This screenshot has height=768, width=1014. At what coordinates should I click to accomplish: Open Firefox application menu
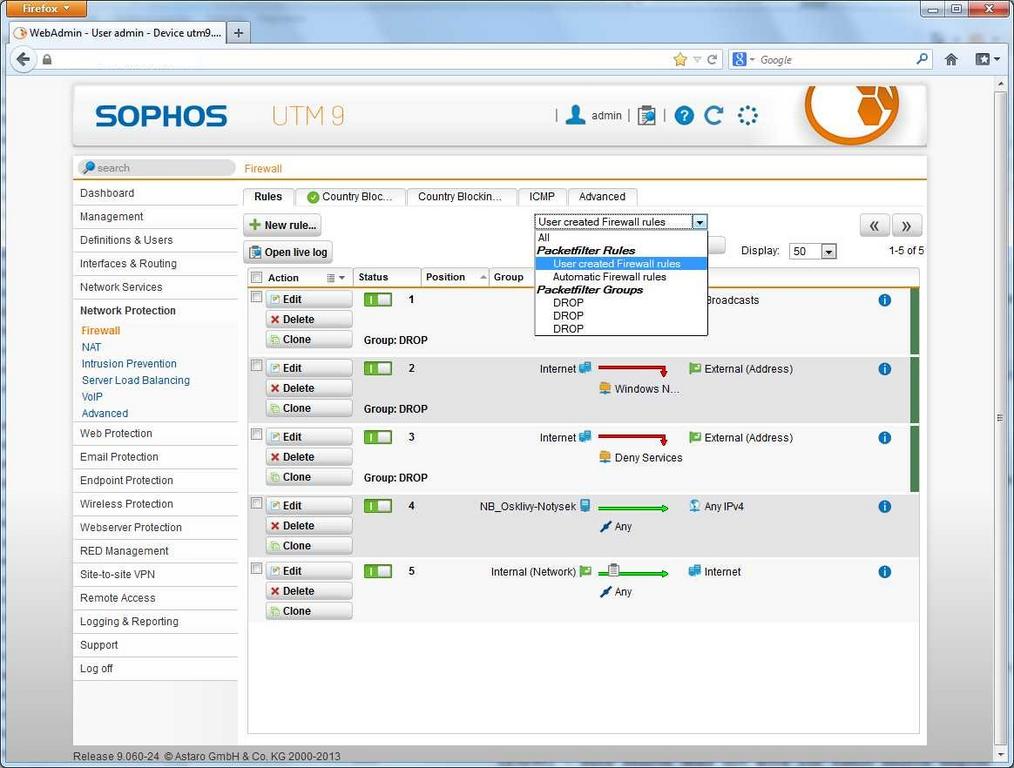[x=45, y=8]
